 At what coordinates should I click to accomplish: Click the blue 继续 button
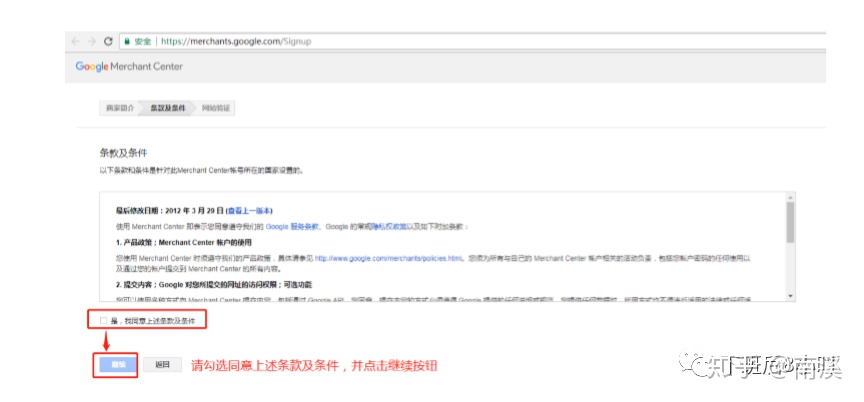pyautogui.click(x=118, y=365)
